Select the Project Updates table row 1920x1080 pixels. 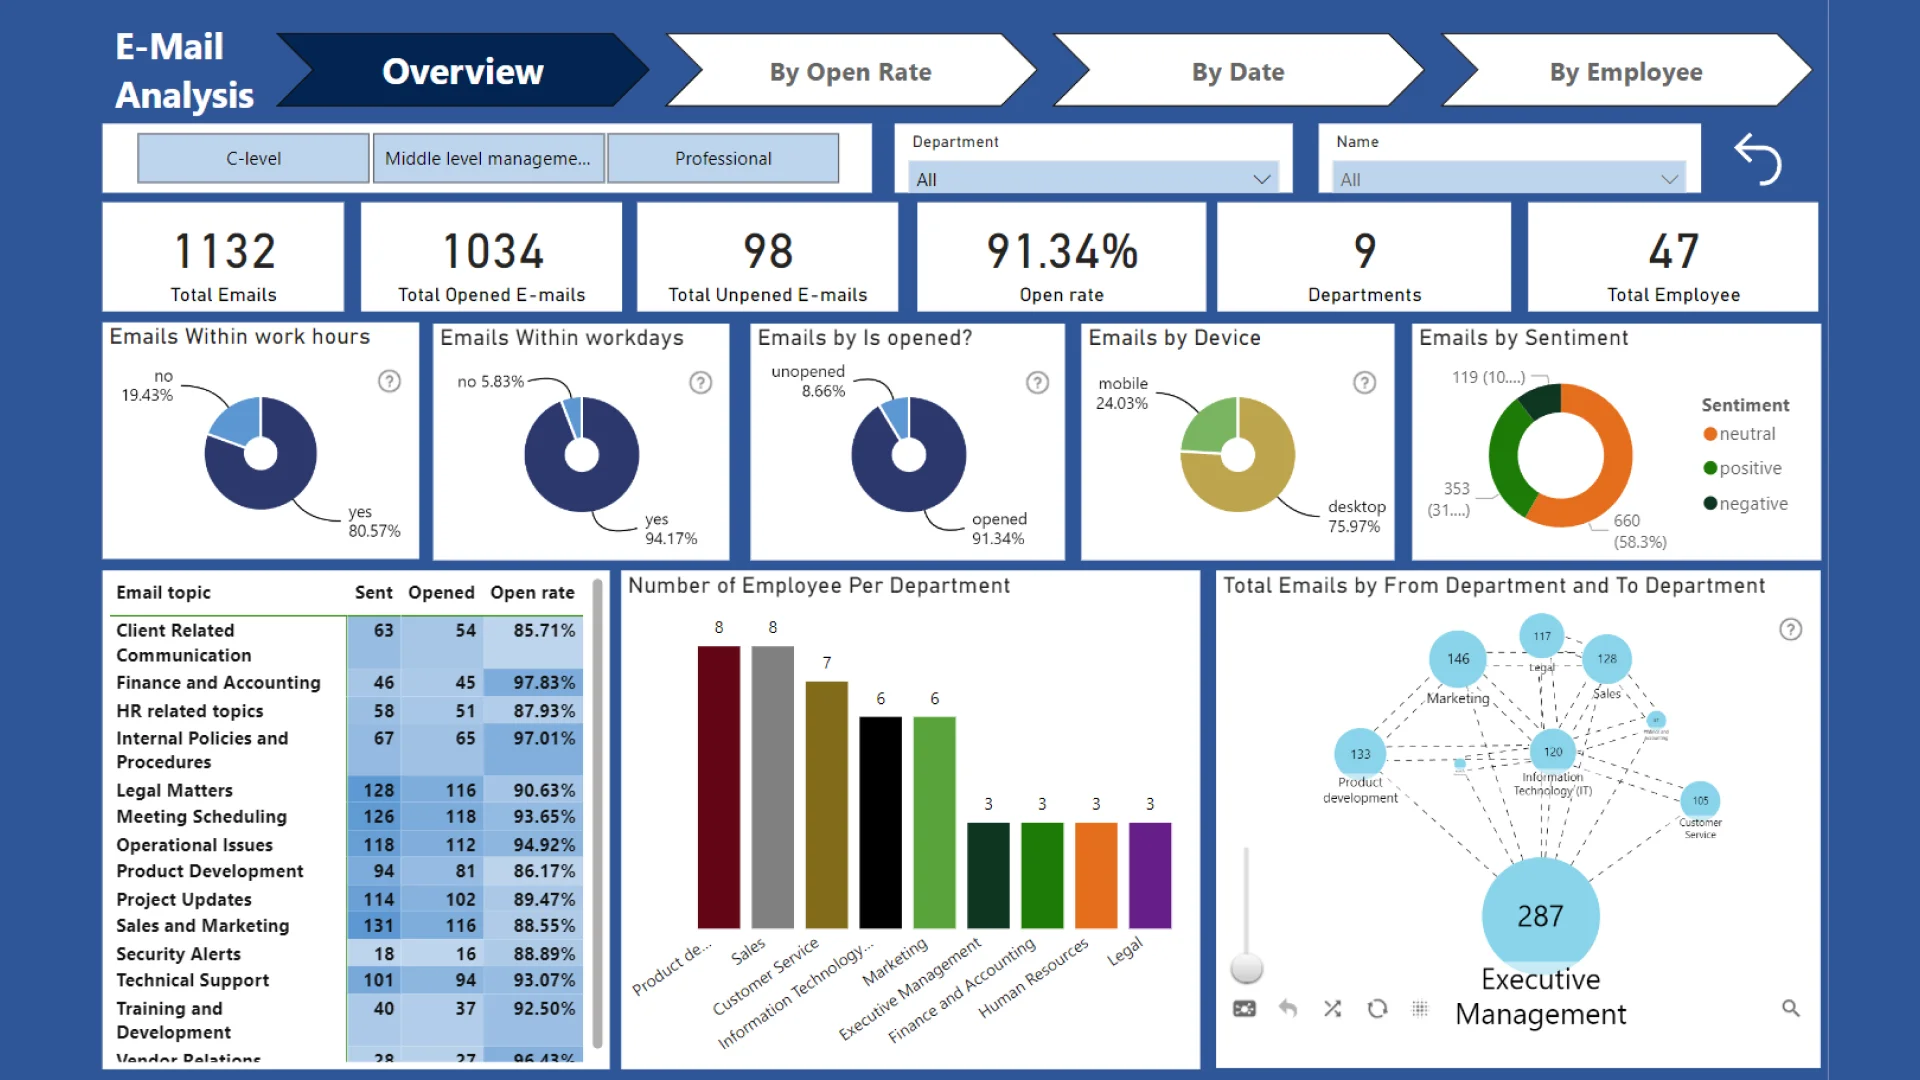(x=346, y=899)
